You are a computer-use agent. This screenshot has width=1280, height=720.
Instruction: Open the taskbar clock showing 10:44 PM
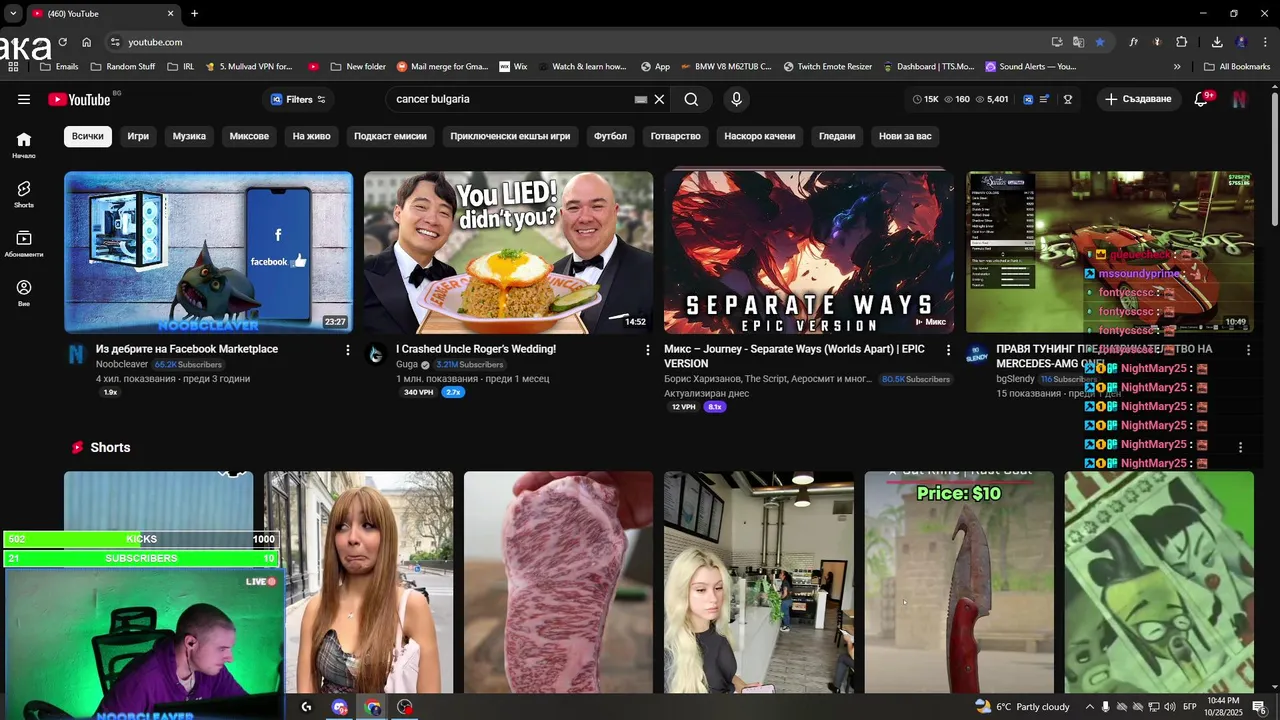[x=1223, y=707]
